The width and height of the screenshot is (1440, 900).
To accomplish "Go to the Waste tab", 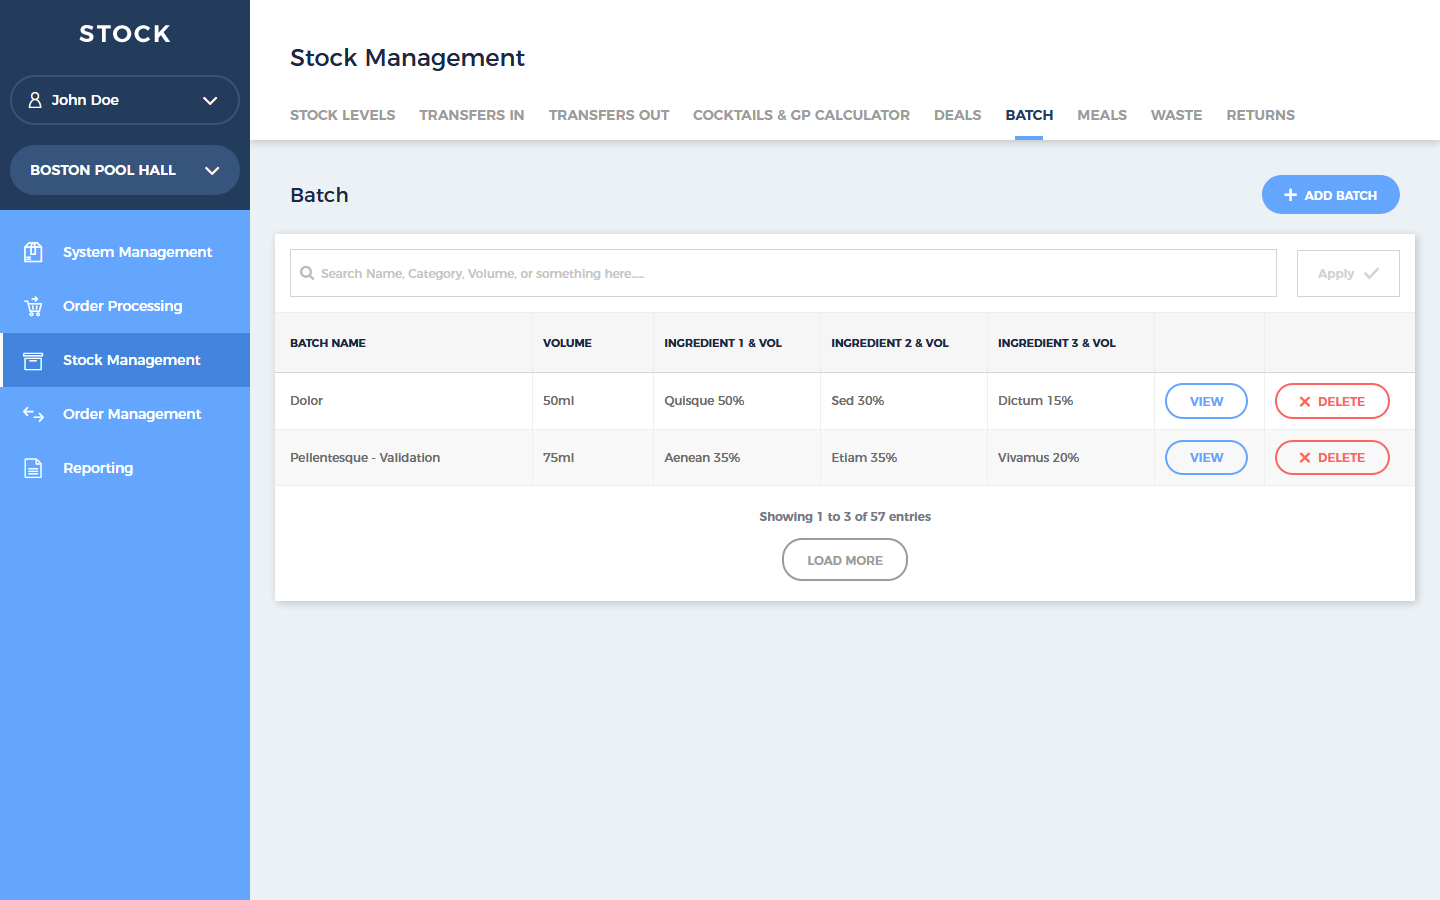I will pyautogui.click(x=1176, y=115).
